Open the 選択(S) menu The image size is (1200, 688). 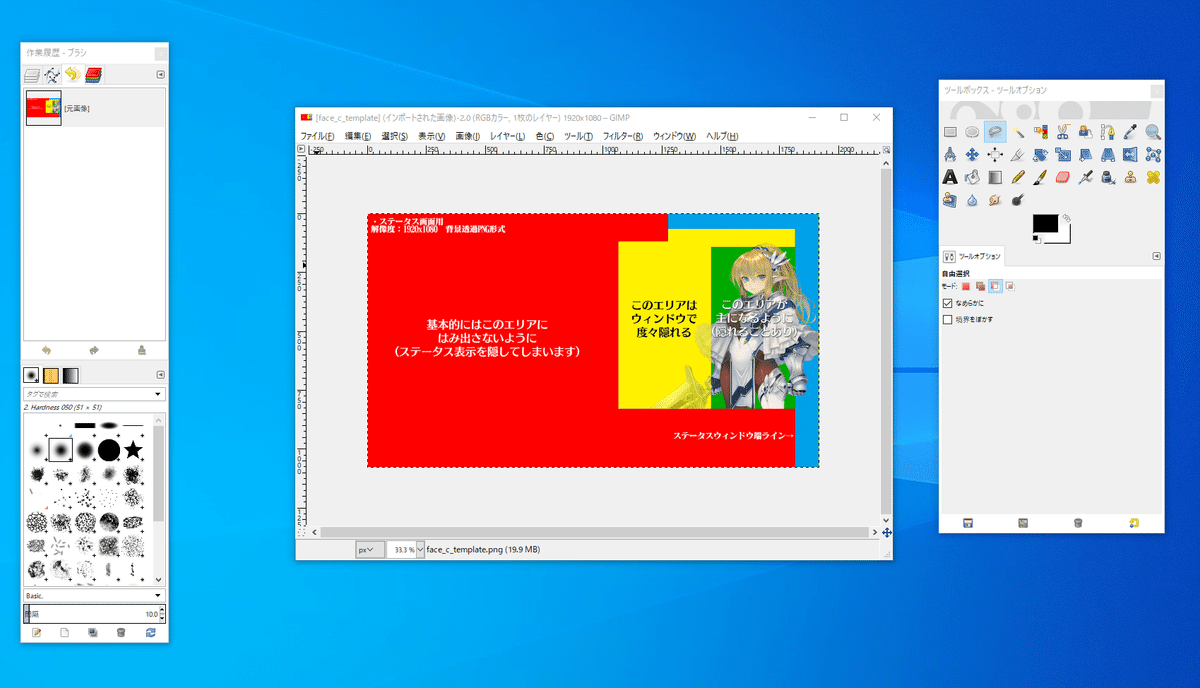tap(395, 136)
